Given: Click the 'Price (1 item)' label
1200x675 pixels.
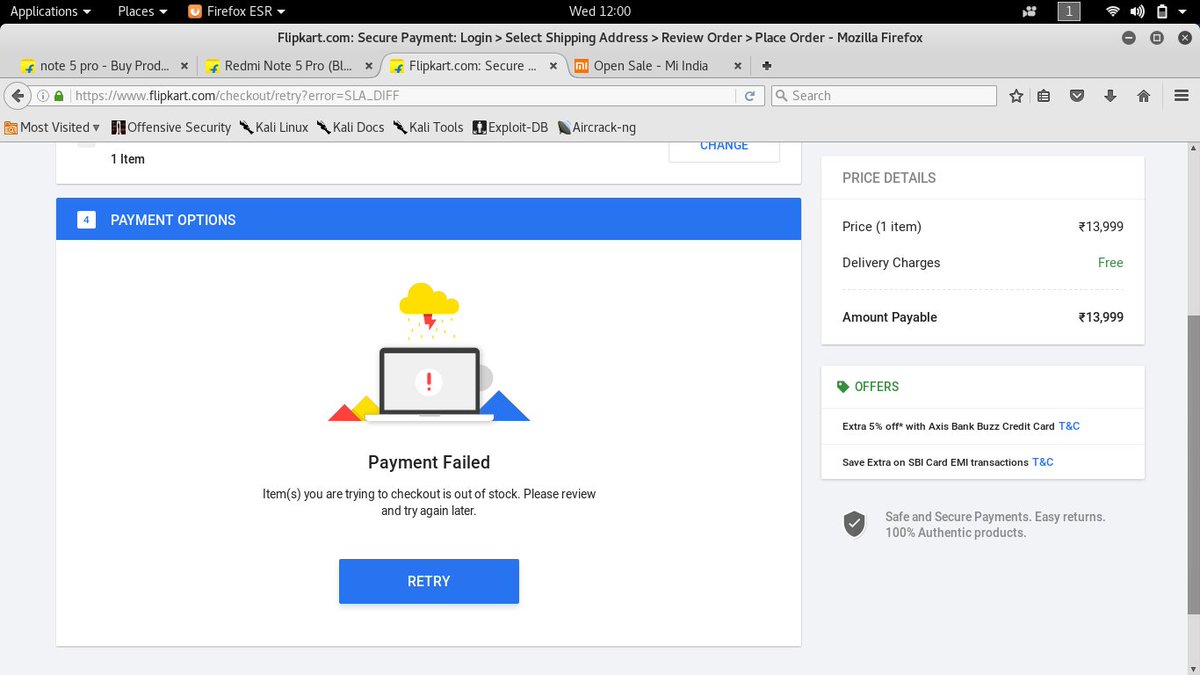Looking at the screenshot, I should 882,227.
